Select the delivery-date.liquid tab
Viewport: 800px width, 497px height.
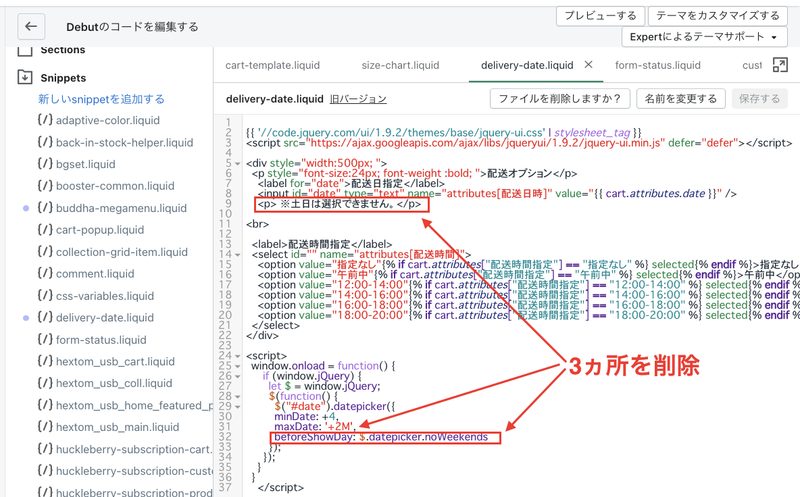pos(527,65)
